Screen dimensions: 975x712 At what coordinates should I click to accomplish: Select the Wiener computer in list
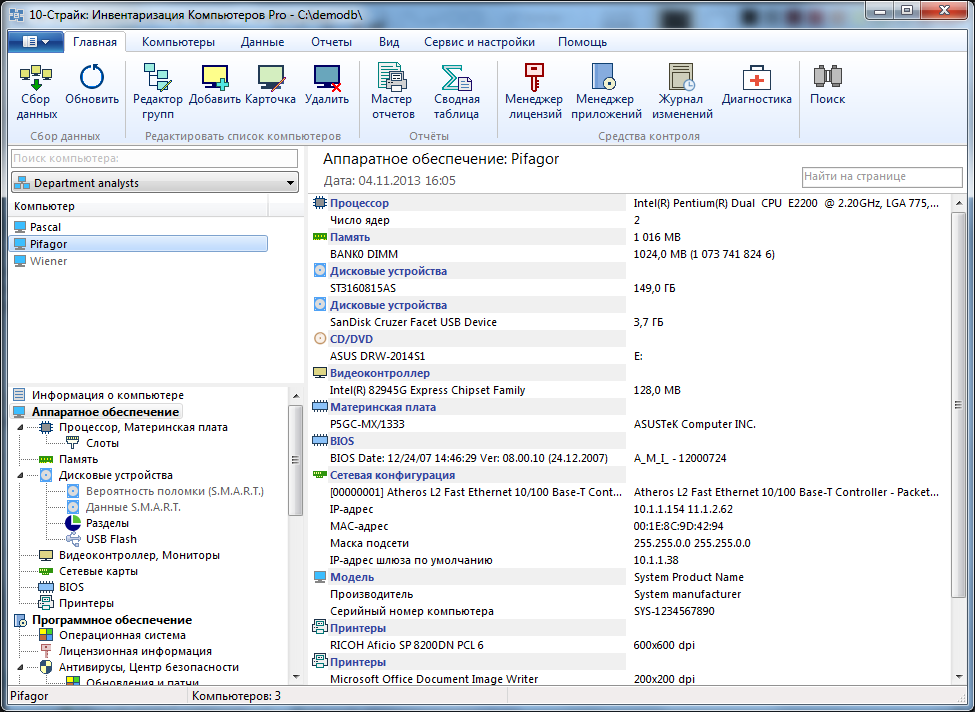tap(49, 261)
